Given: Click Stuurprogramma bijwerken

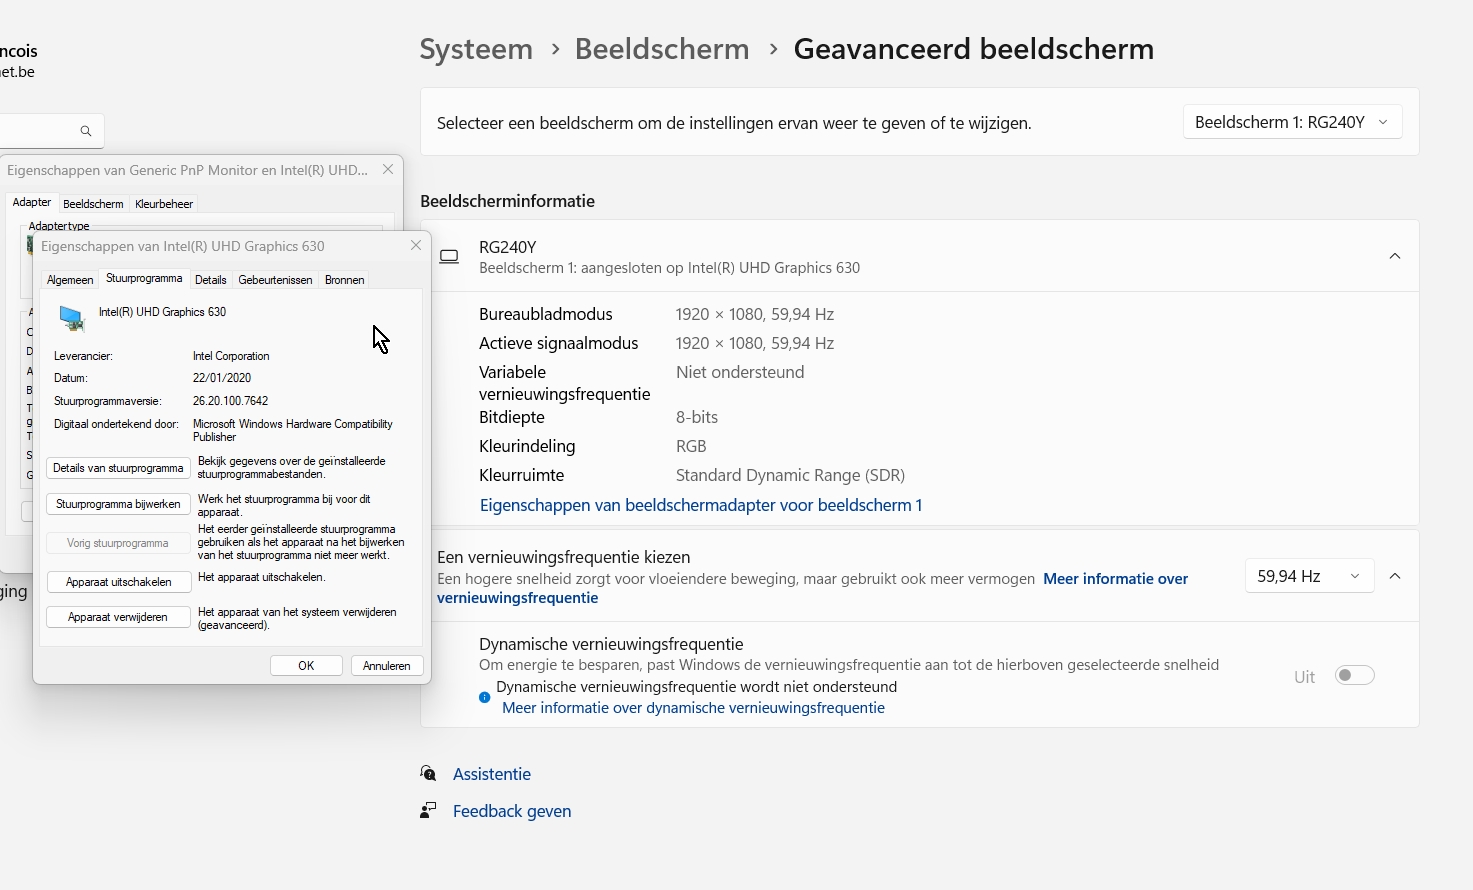Looking at the screenshot, I should [x=118, y=504].
